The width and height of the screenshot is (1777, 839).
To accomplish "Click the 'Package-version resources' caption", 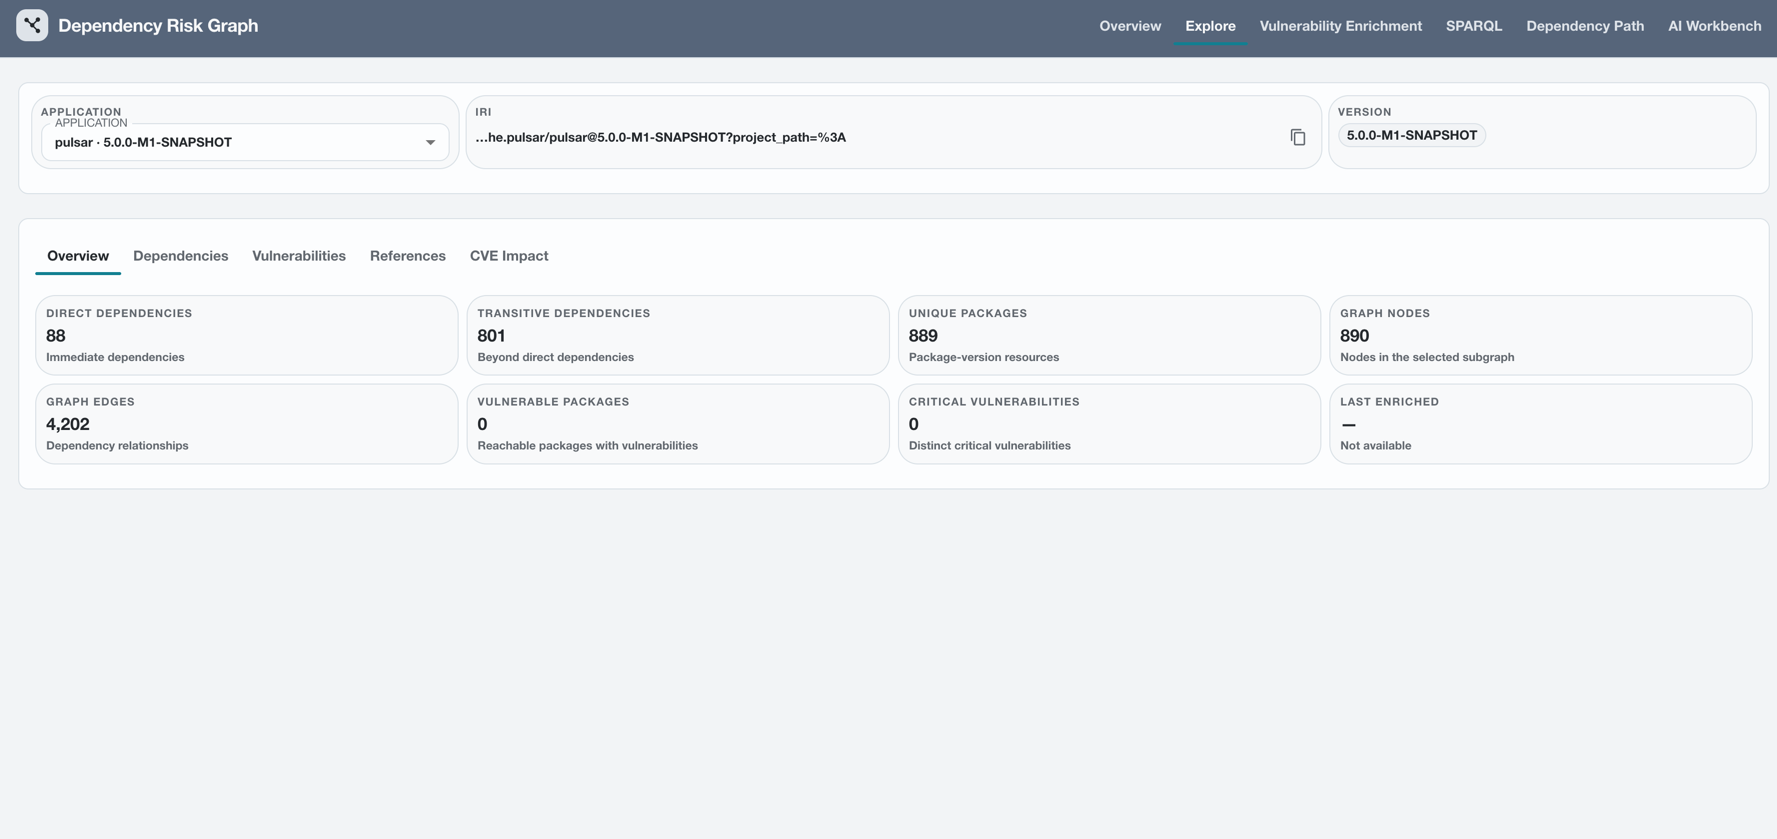I will click(x=983, y=357).
